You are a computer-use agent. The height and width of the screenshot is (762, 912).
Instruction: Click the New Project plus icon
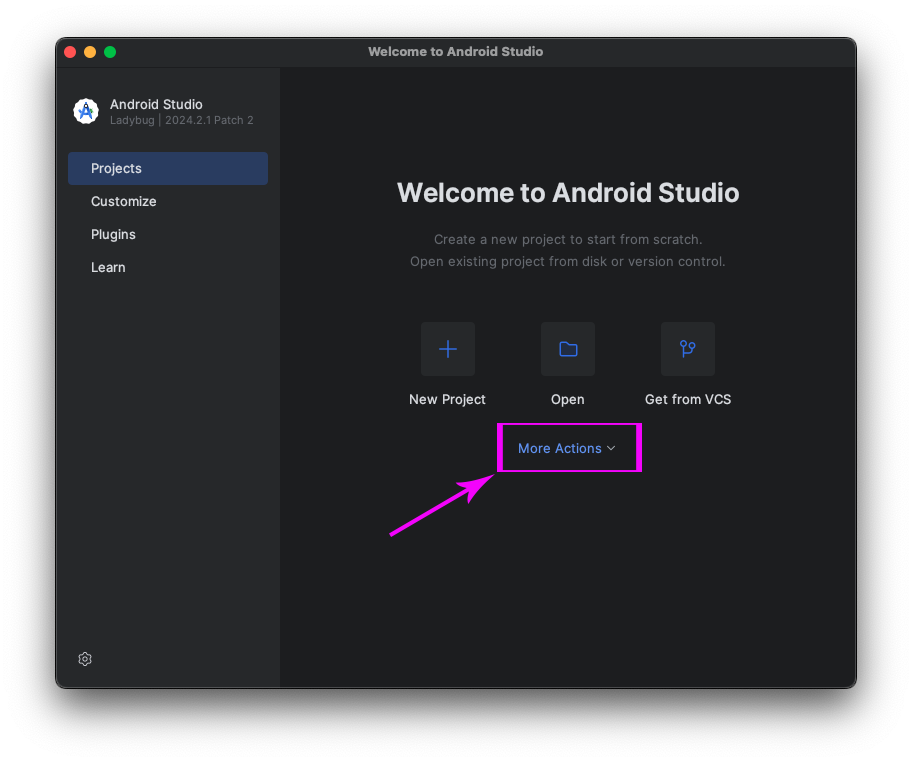pos(448,349)
